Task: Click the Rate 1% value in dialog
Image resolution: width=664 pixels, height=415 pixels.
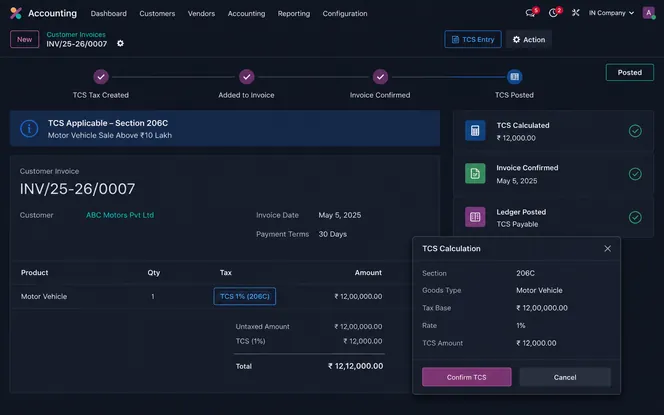Action: (x=520, y=326)
